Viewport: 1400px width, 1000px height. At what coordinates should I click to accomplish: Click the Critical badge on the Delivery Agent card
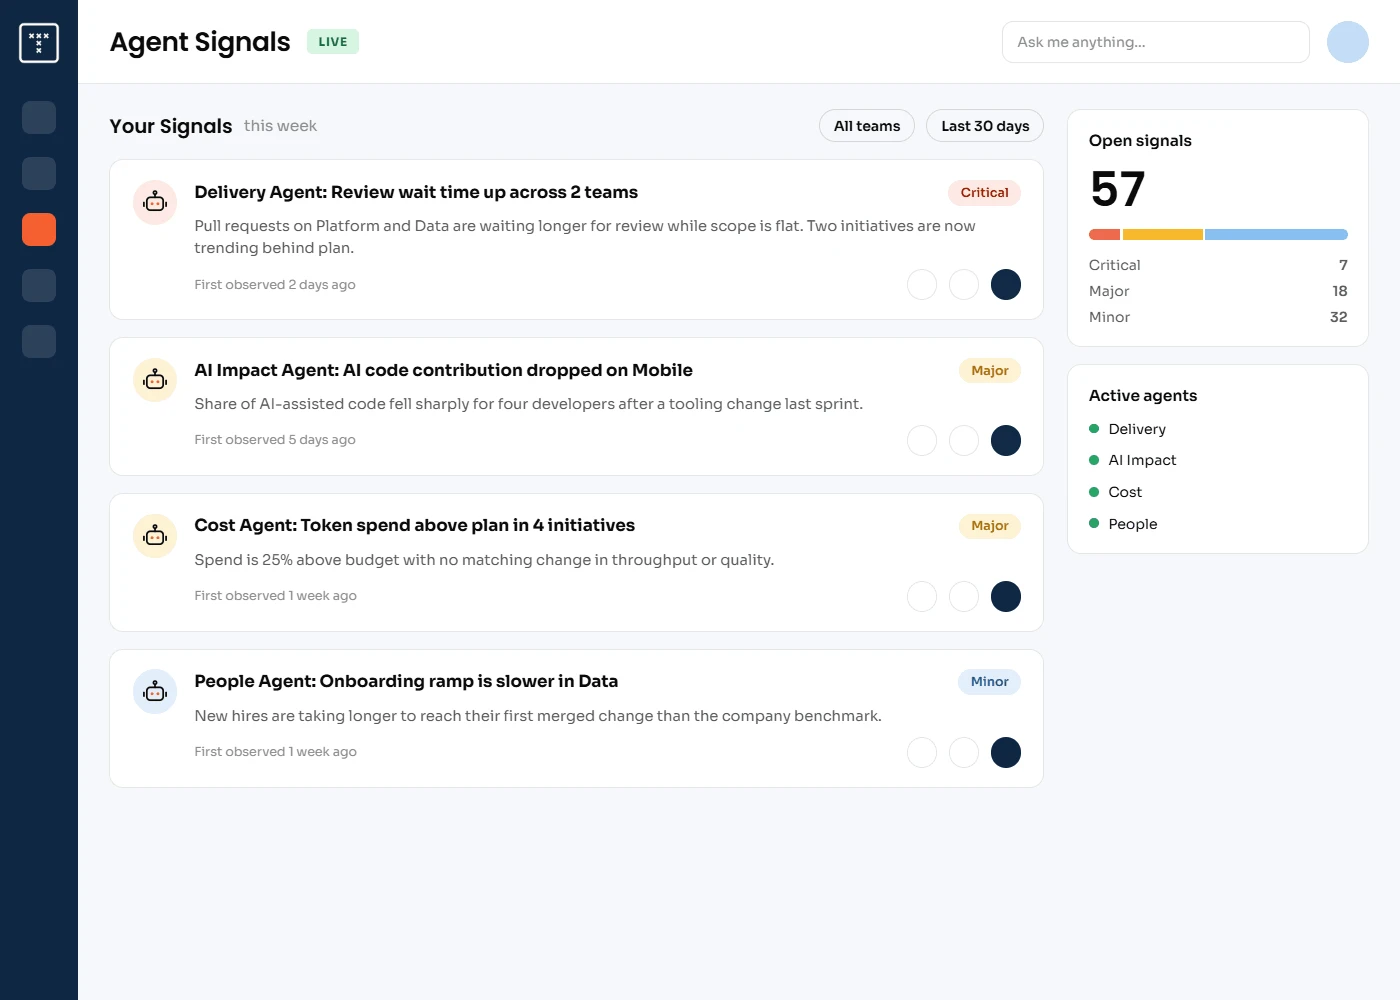tap(984, 193)
